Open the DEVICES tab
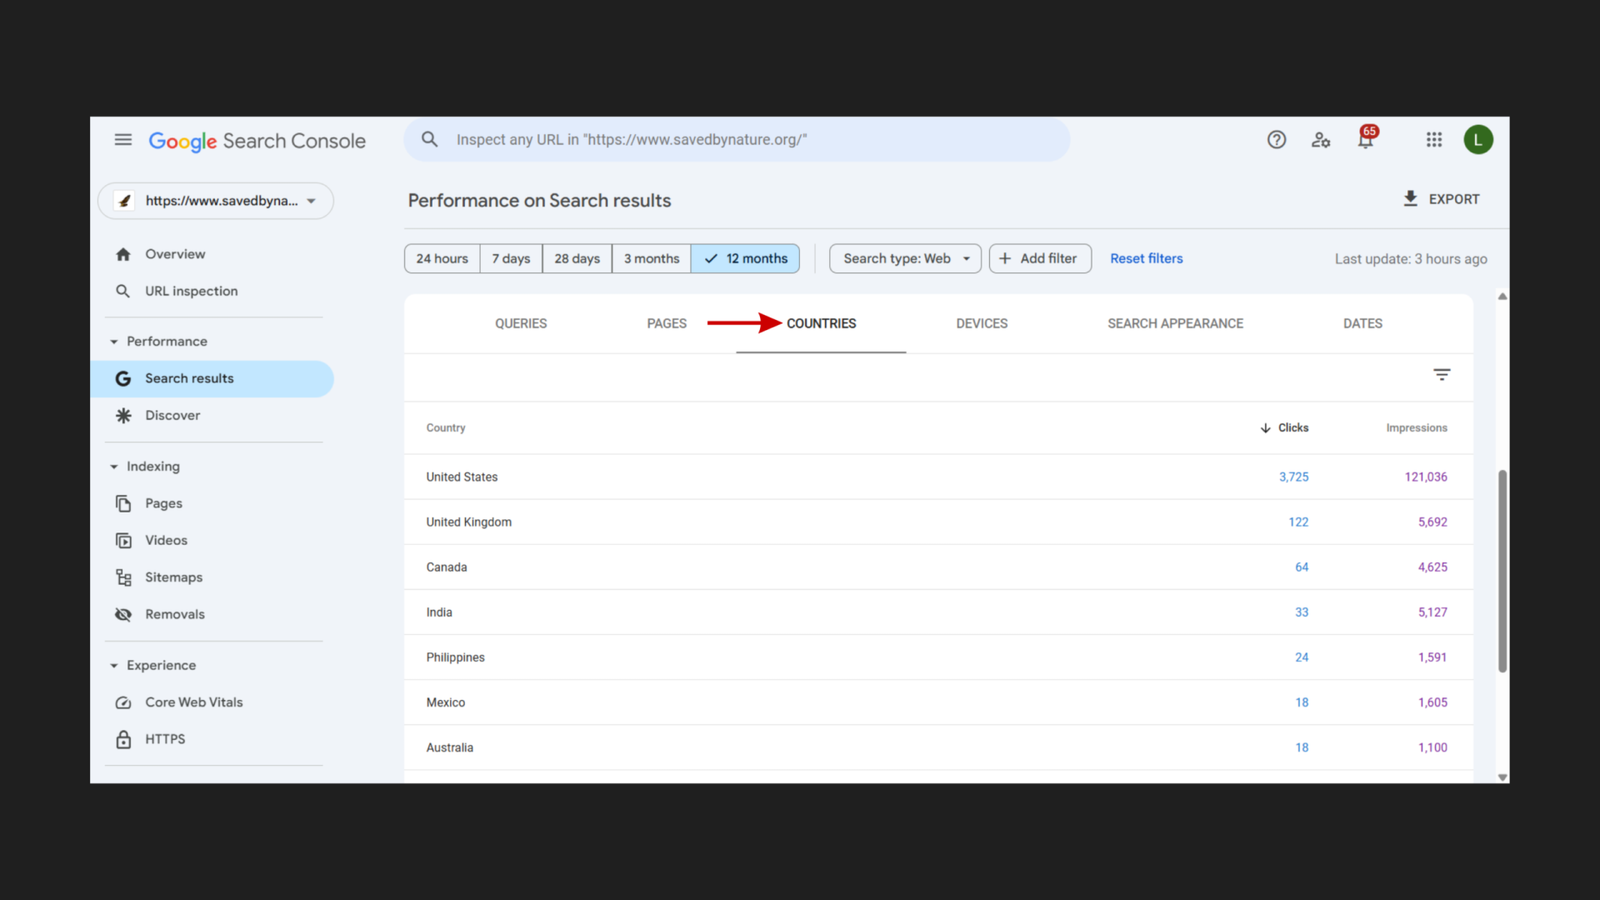This screenshot has height=900, width=1600. point(981,323)
